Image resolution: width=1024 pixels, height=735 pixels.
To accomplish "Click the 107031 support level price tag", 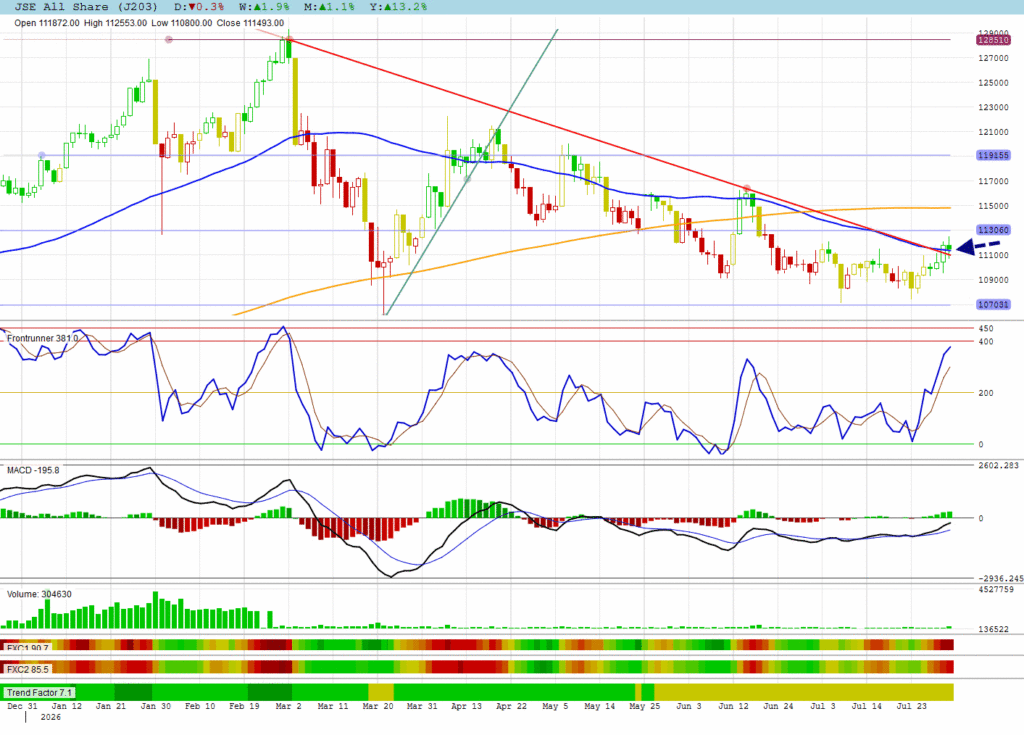I will [x=993, y=304].
